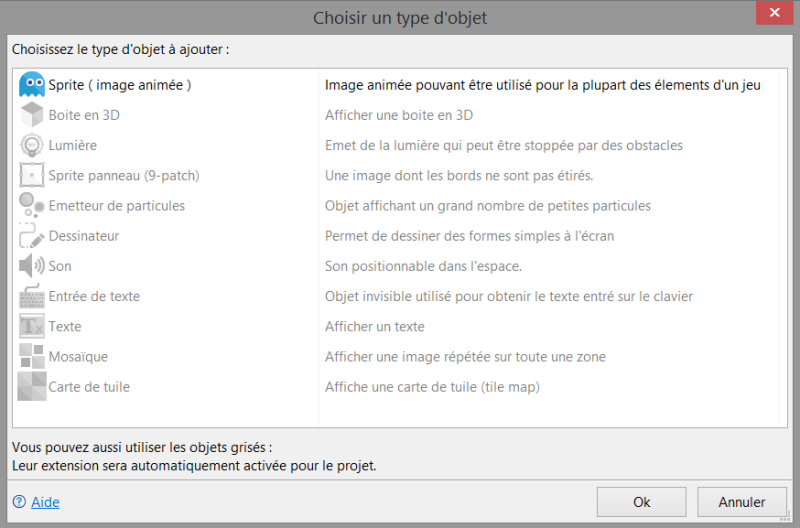Click the Sprite ghost icon
Screen dimensions: 800x528
pos(32,85)
